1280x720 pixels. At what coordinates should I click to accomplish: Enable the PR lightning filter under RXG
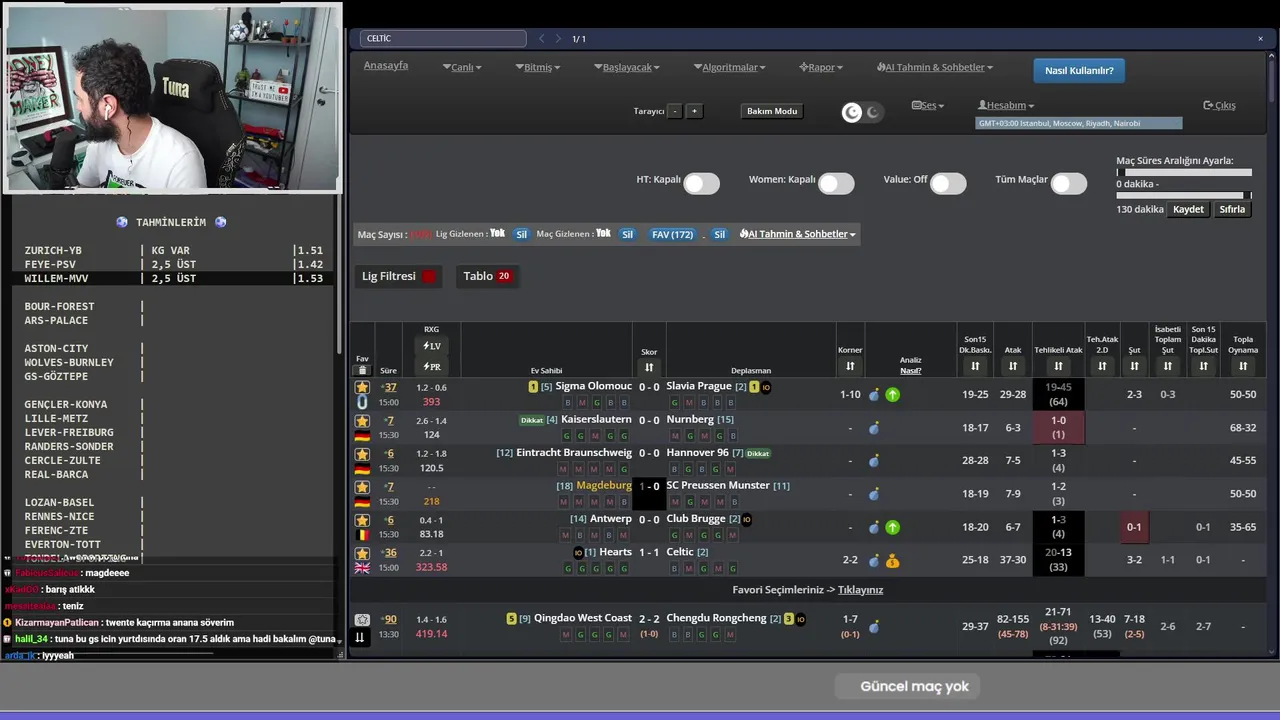point(431,367)
